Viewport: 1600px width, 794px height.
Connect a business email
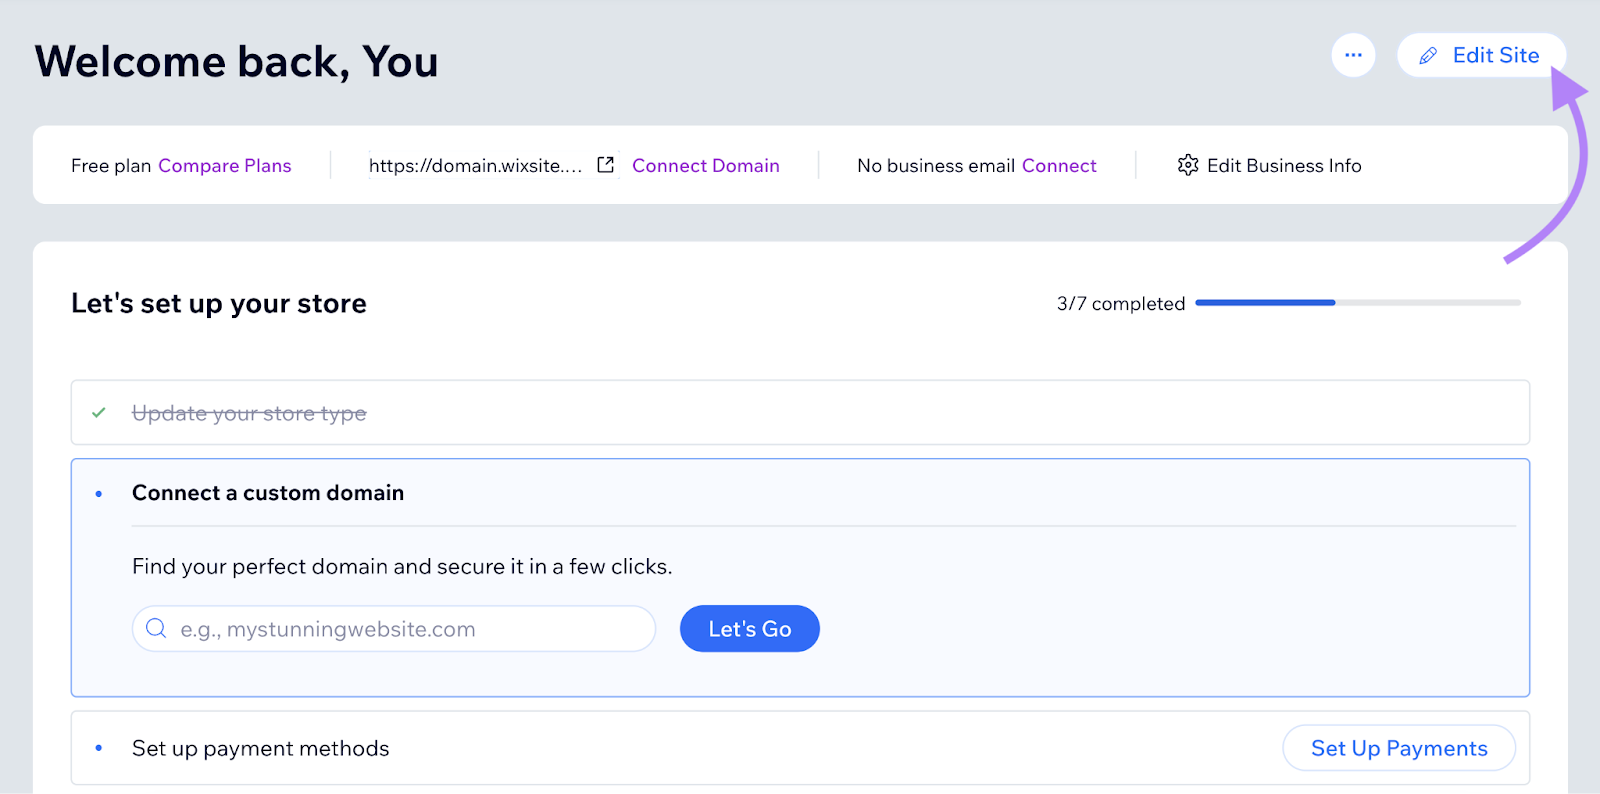pyautogui.click(x=1059, y=166)
